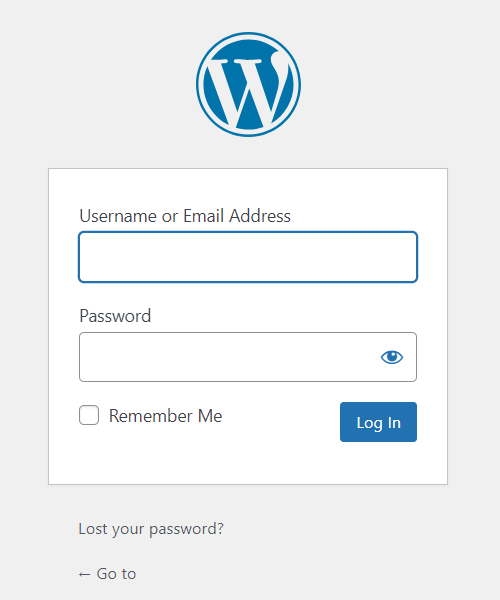Click the Log In button
Image resolution: width=500 pixels, height=600 pixels.
[x=378, y=422]
